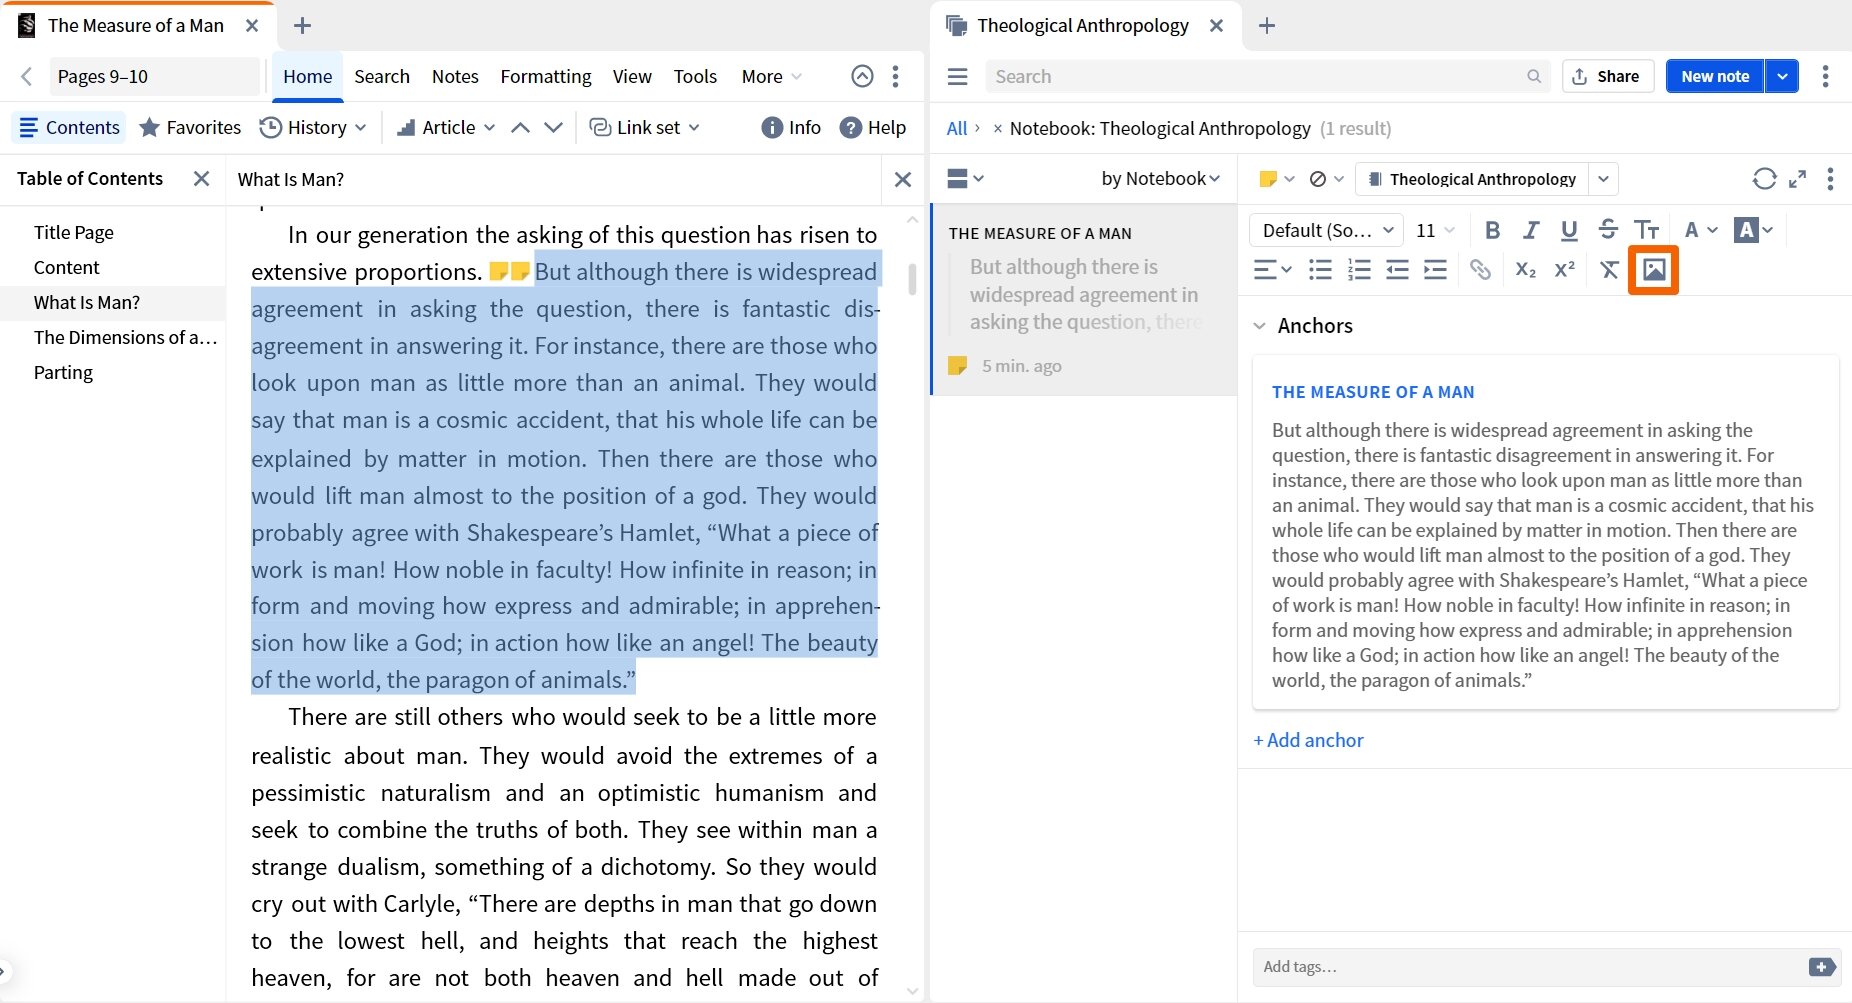
Task: Open the font family dropdown
Action: (x=1327, y=230)
